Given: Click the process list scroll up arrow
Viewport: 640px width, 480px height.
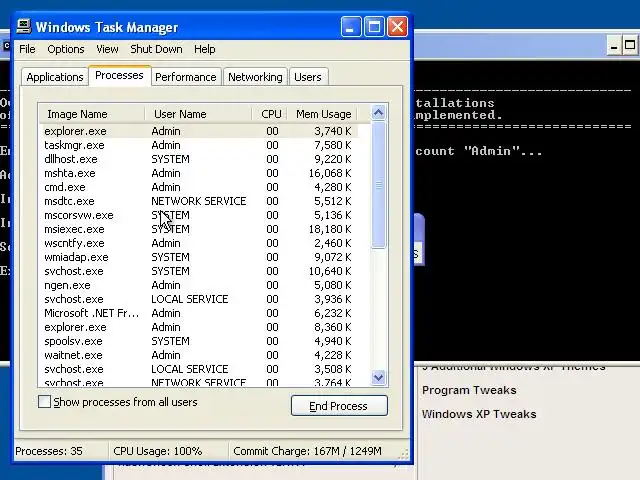Looking at the screenshot, I should coord(378,113).
